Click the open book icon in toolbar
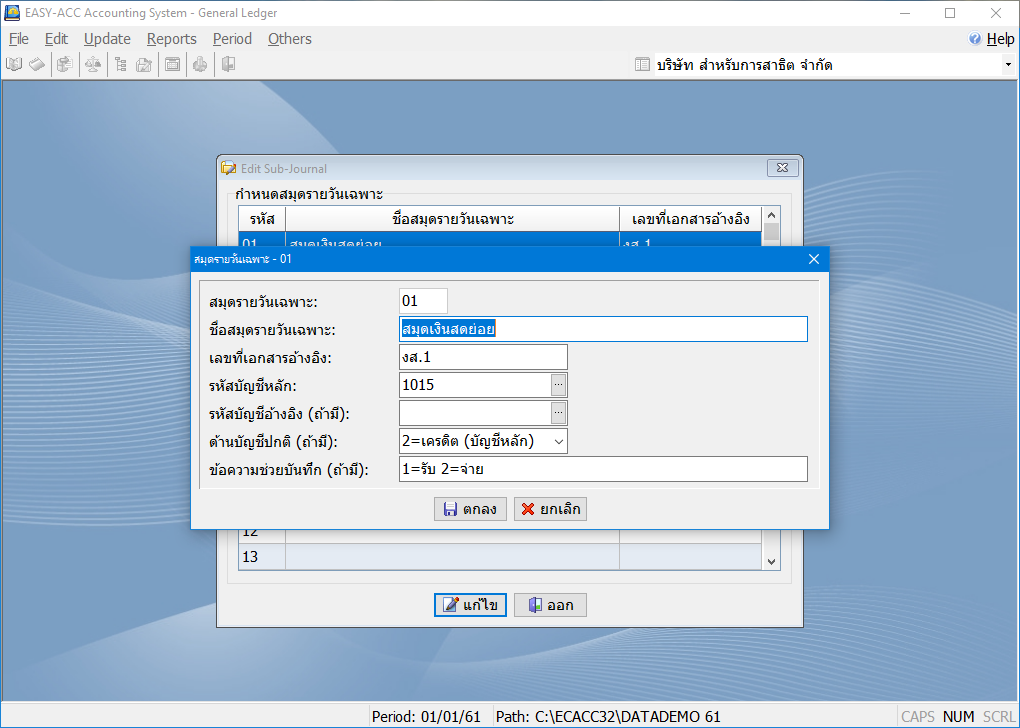The image size is (1020, 728). (15, 65)
